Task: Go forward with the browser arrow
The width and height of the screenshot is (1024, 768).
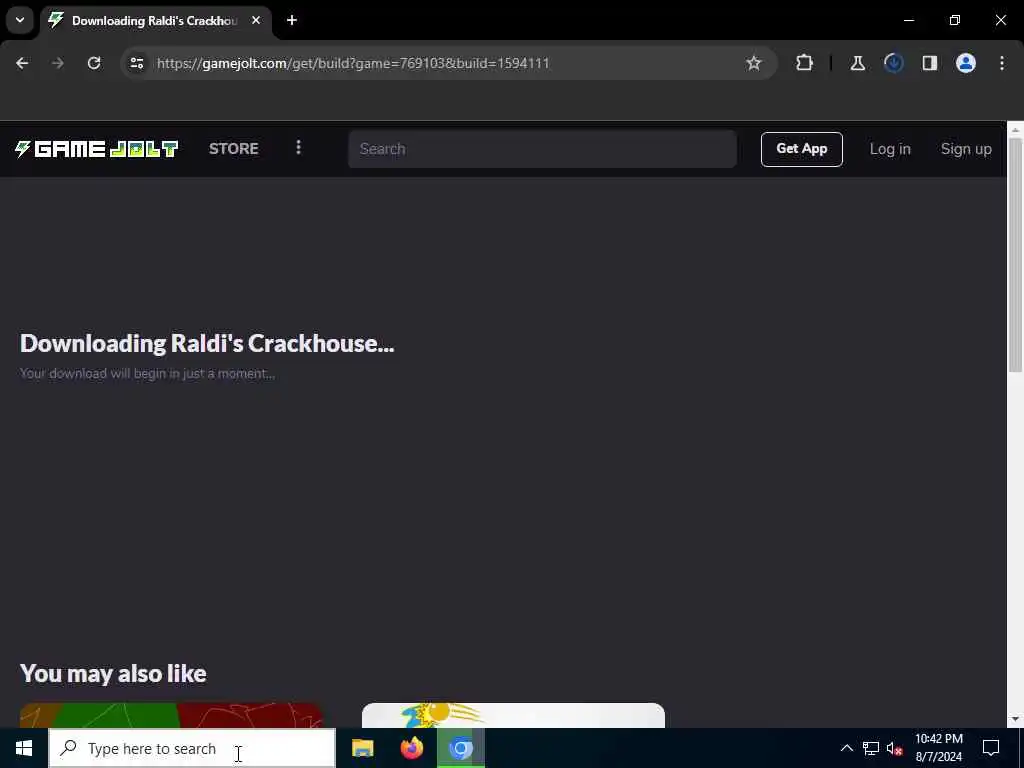Action: click(x=57, y=63)
